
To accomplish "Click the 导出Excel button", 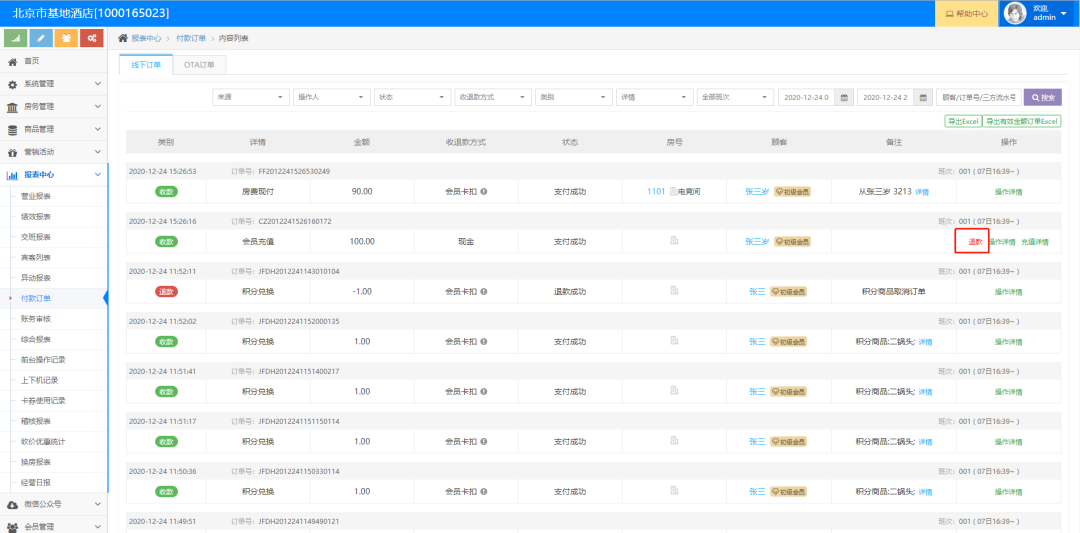I will pyautogui.click(x=963, y=121).
